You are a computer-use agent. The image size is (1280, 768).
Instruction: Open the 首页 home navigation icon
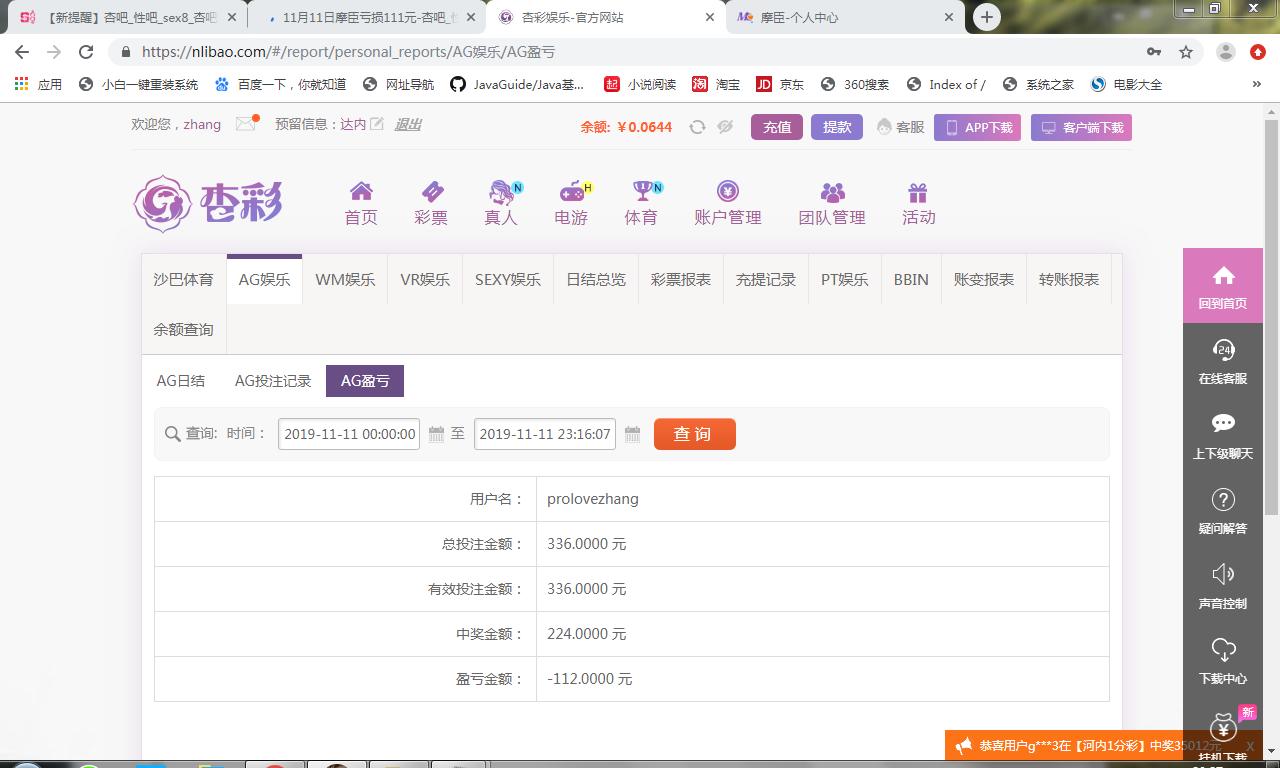tap(361, 192)
